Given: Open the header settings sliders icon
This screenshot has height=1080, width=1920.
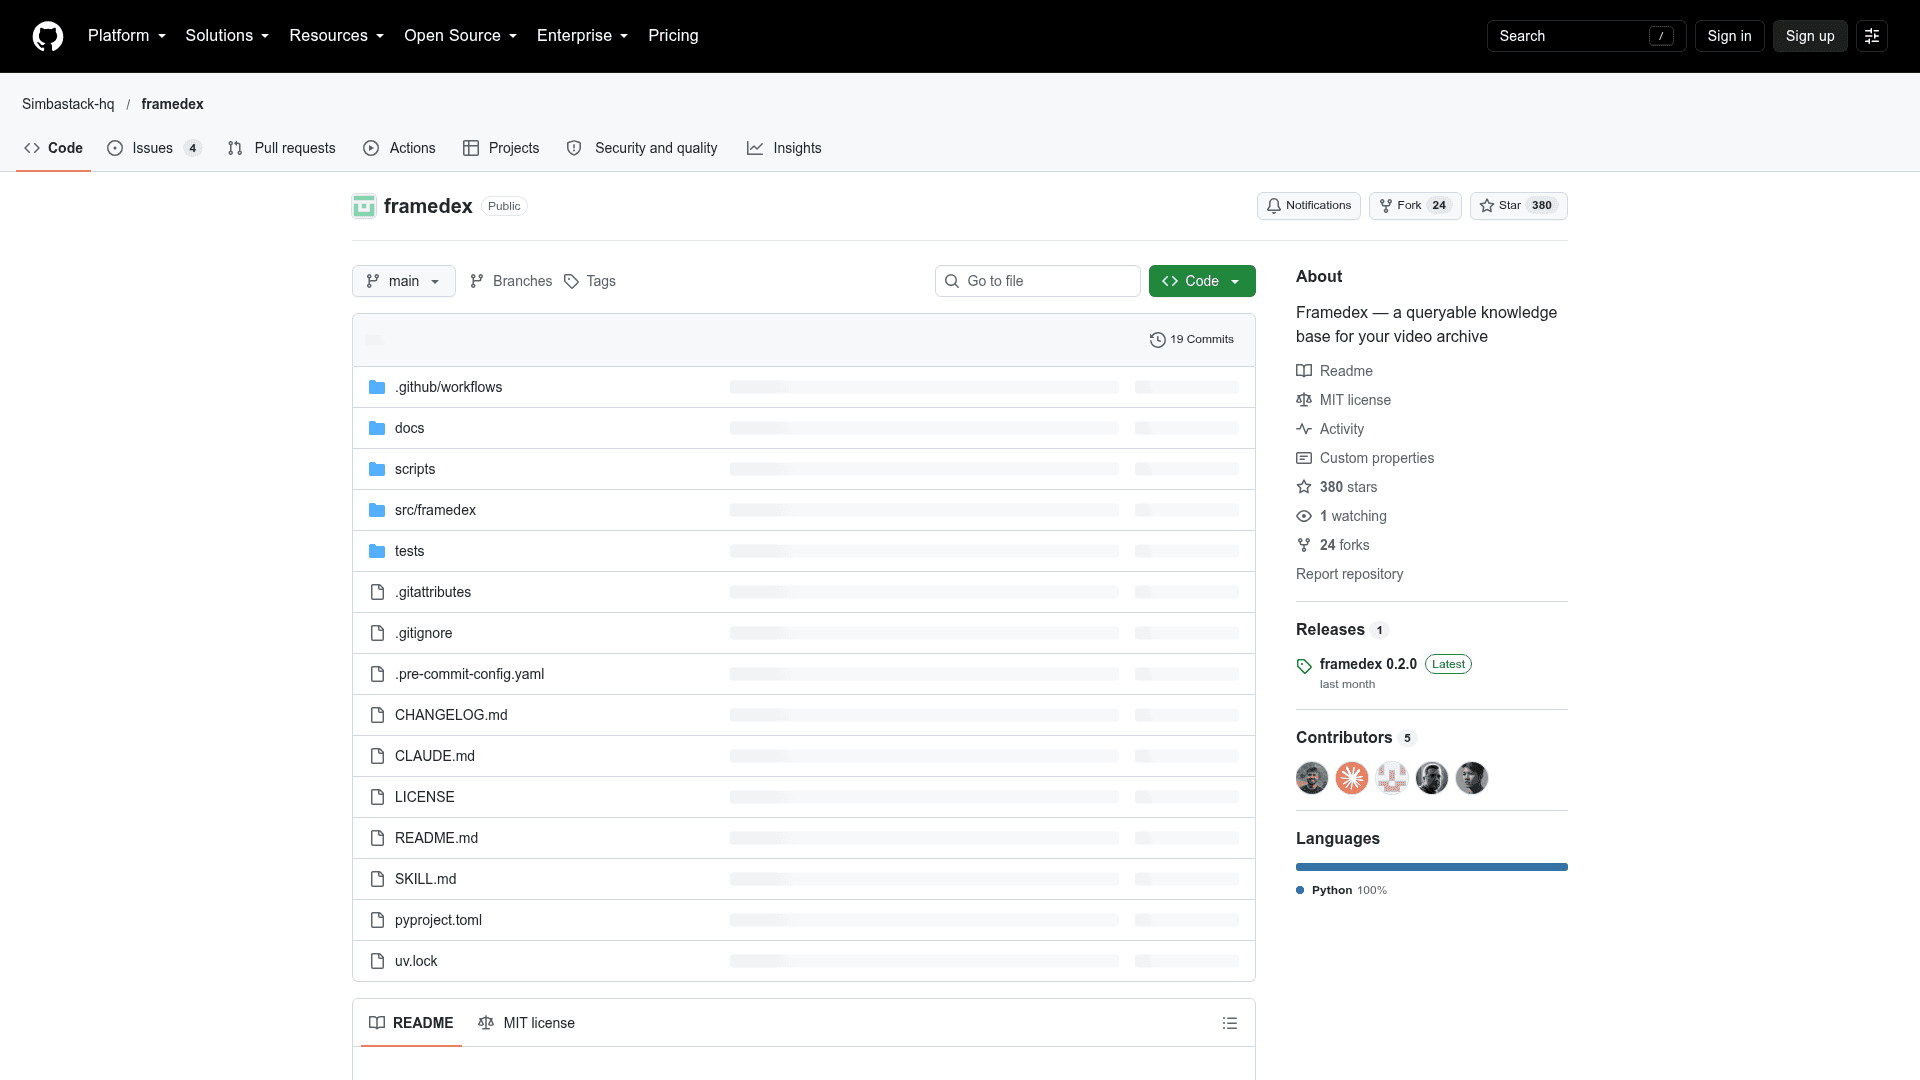Looking at the screenshot, I should (1872, 36).
